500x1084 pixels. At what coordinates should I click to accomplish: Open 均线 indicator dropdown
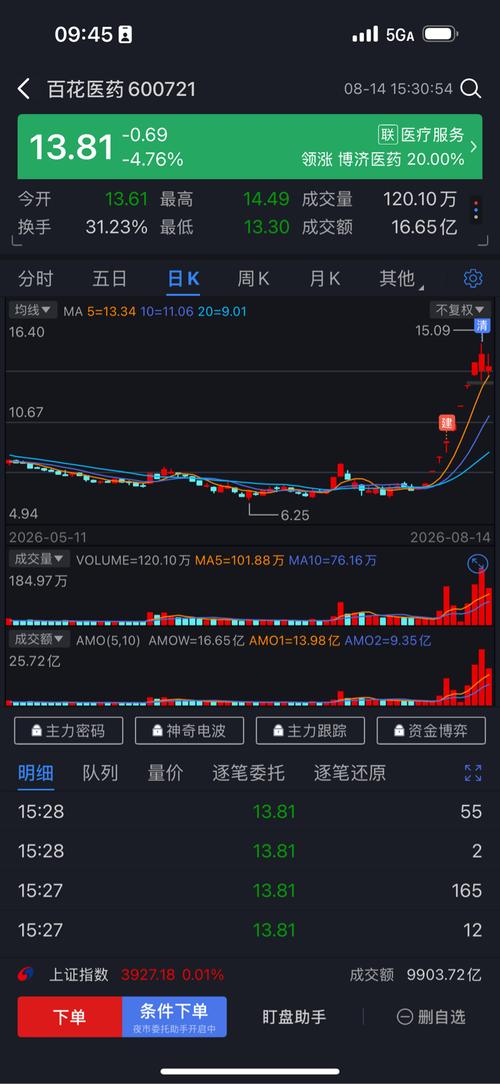[x=34, y=310]
